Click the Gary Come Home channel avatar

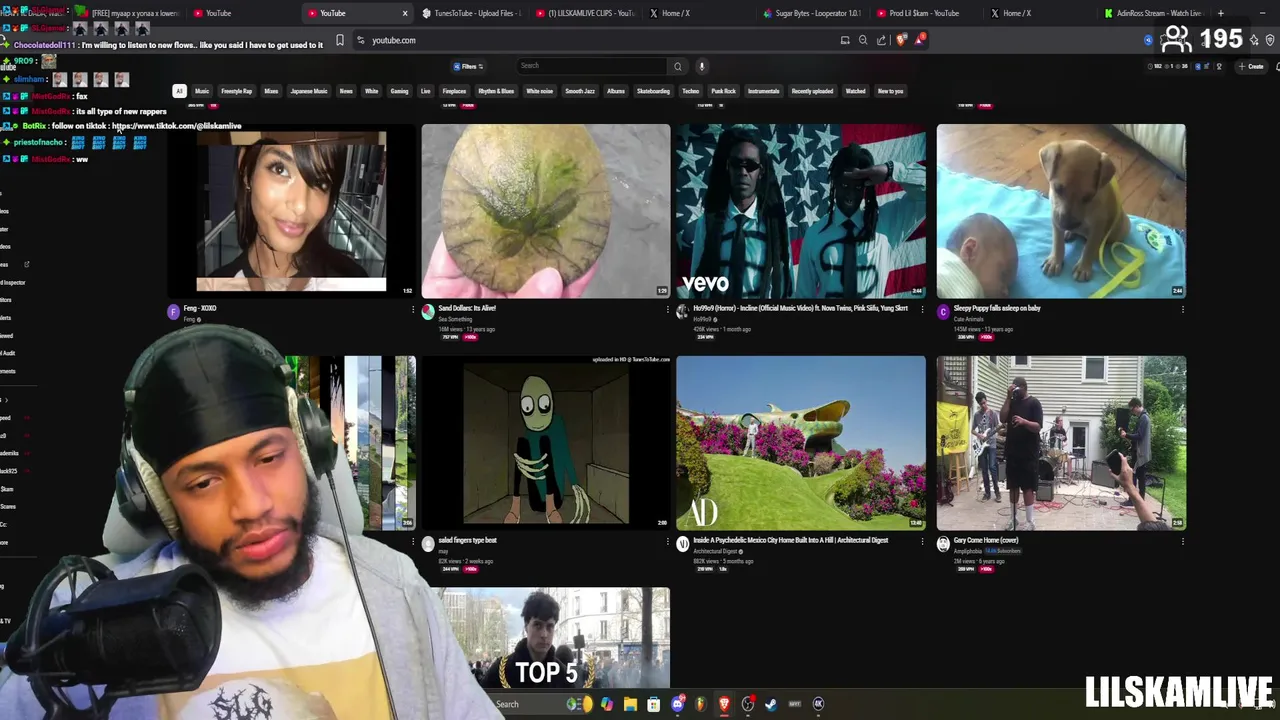click(943, 544)
